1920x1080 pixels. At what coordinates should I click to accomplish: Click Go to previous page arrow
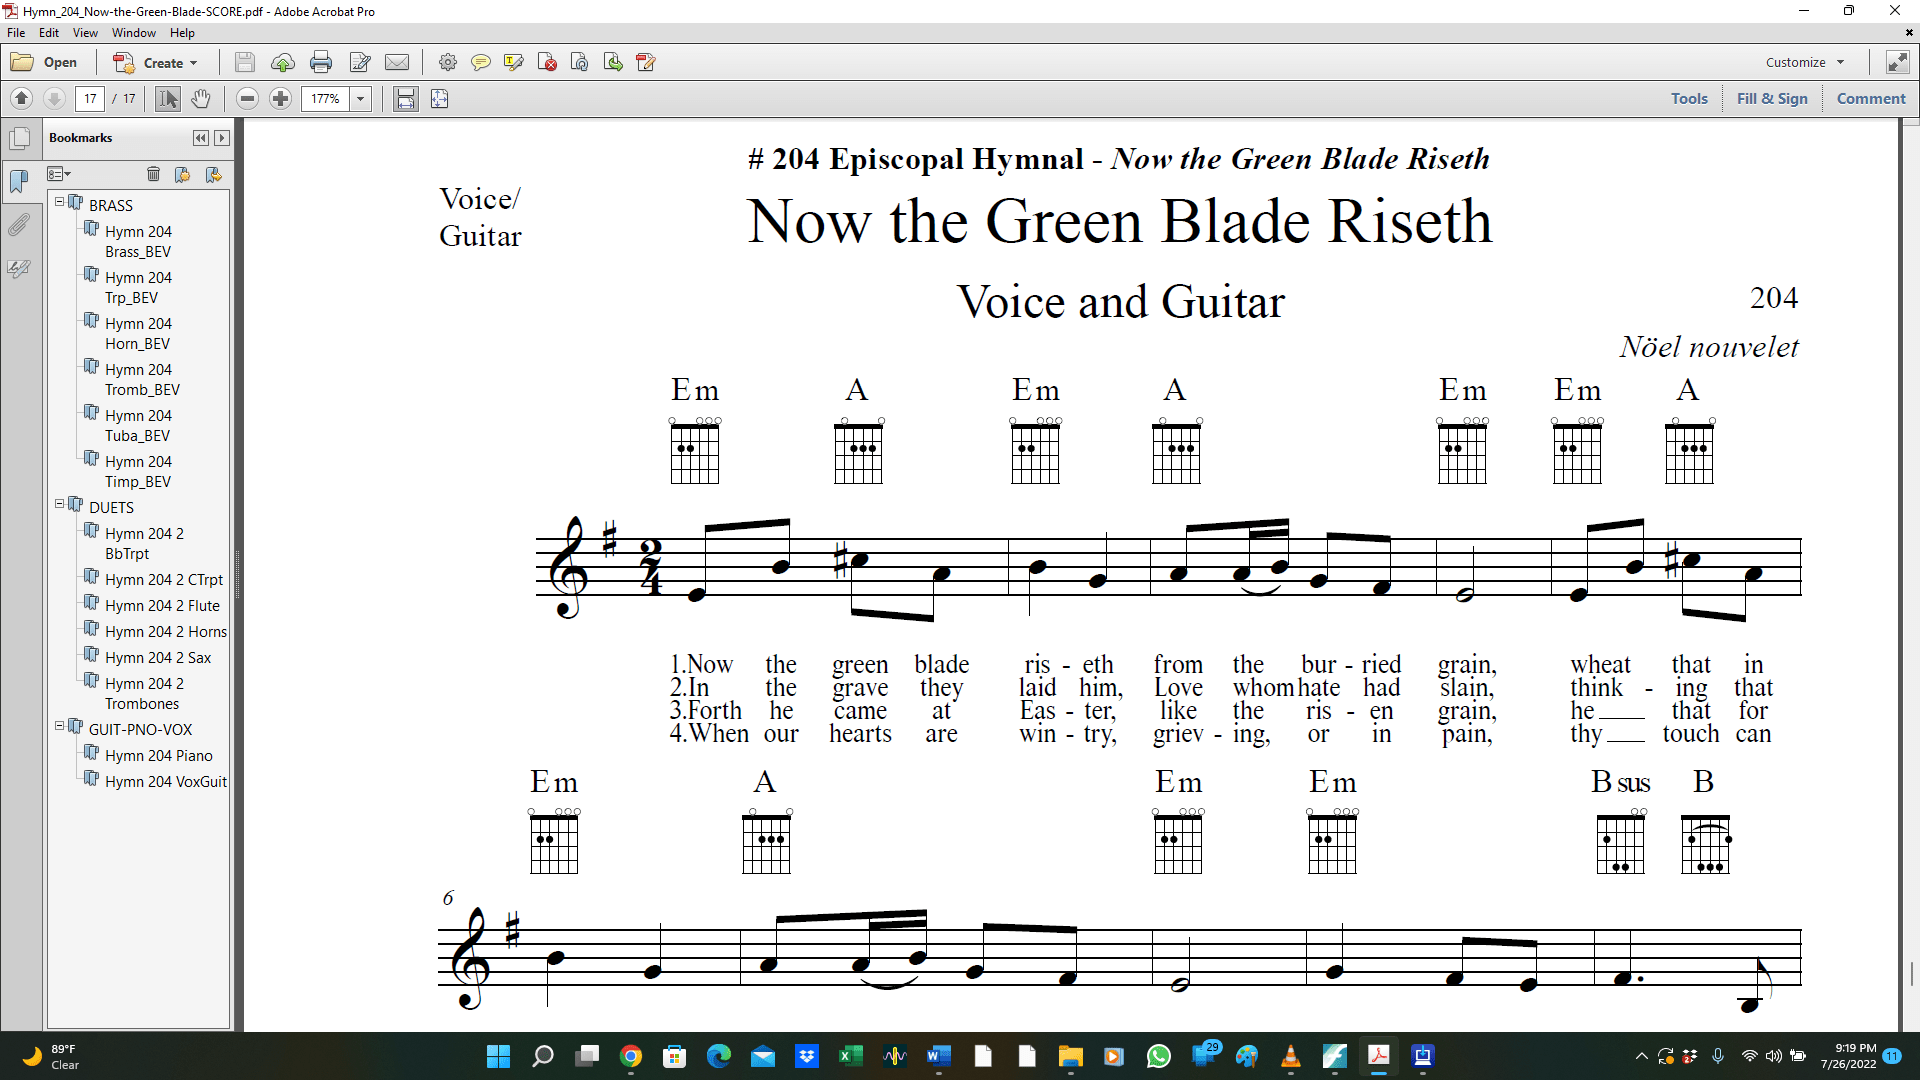coord(22,98)
